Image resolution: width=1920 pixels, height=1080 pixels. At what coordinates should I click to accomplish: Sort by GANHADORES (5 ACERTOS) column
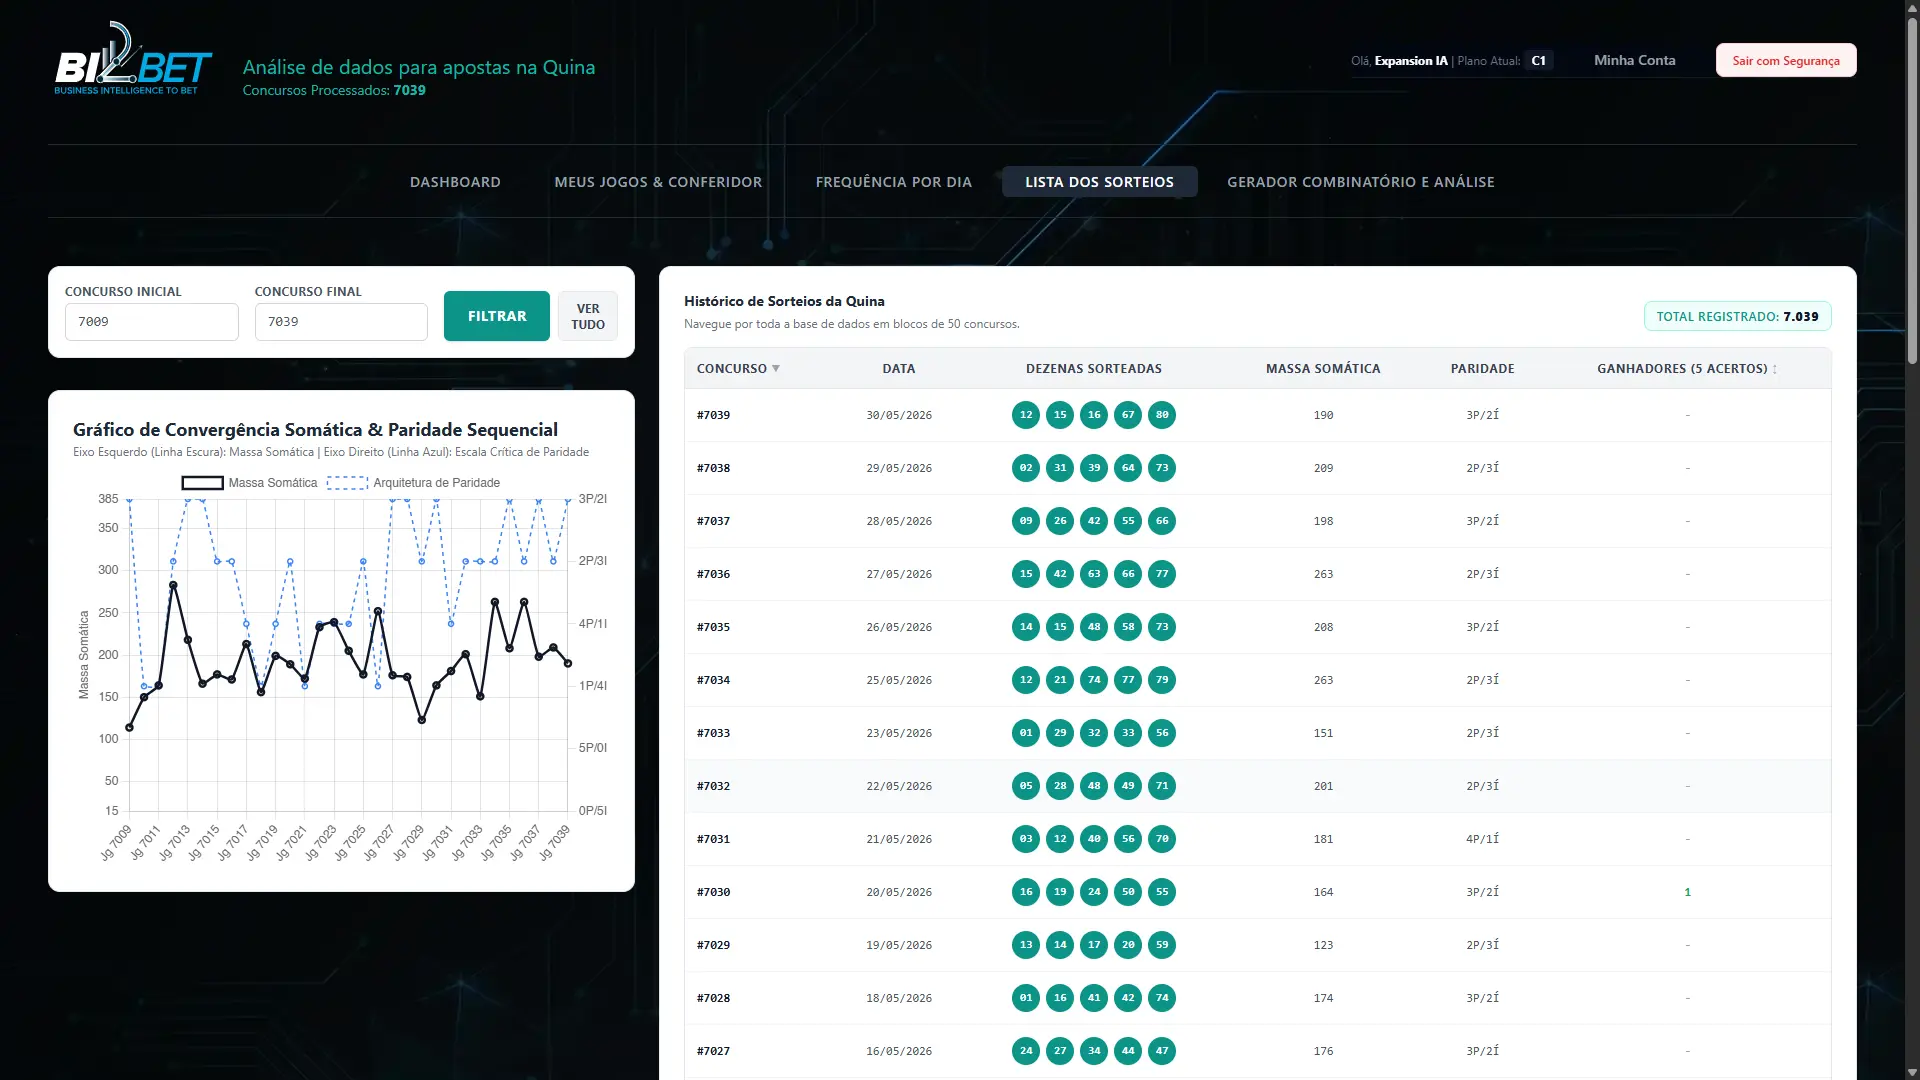1687,369
